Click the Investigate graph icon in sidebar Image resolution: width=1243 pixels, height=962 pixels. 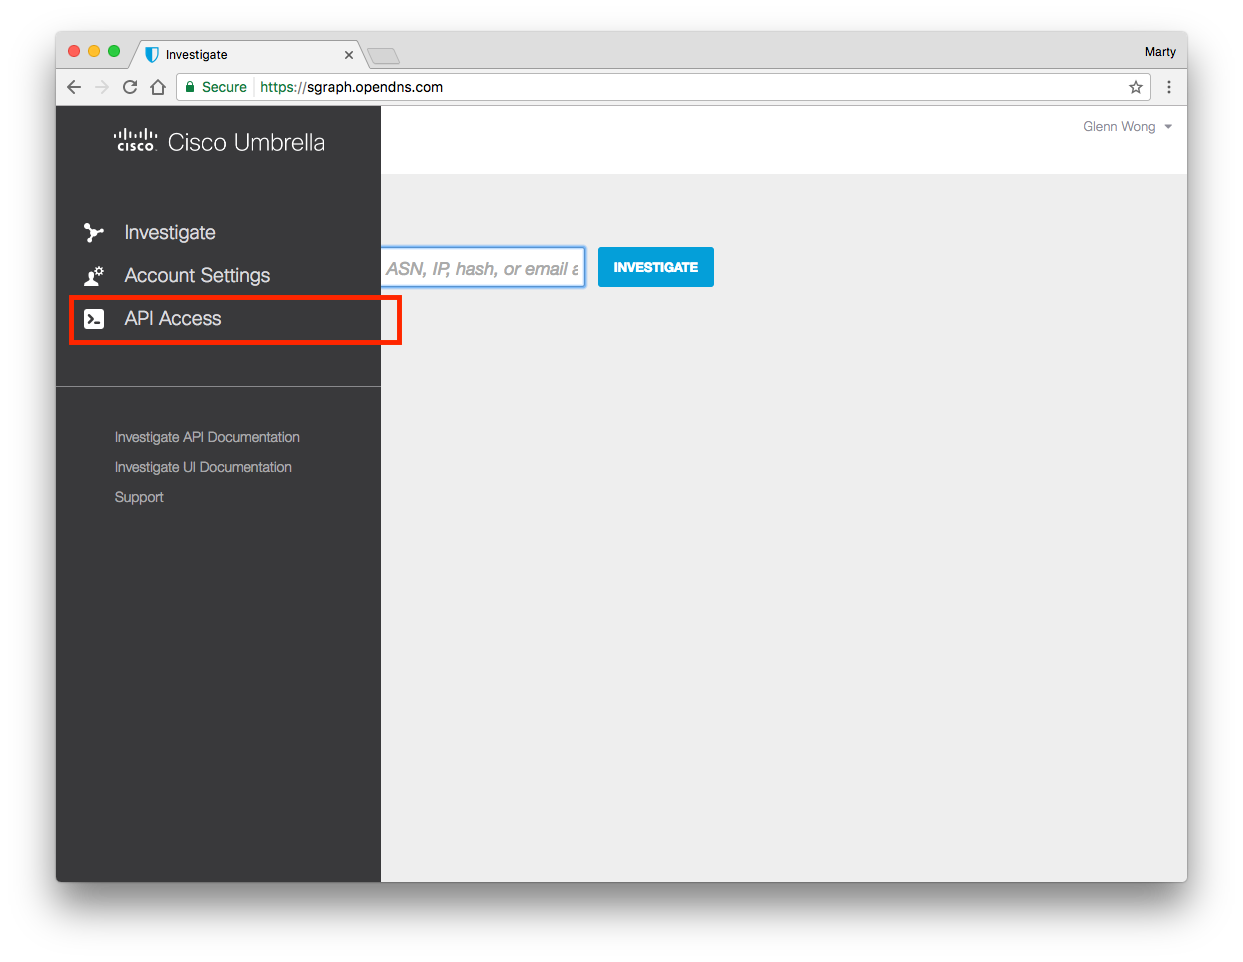(94, 233)
